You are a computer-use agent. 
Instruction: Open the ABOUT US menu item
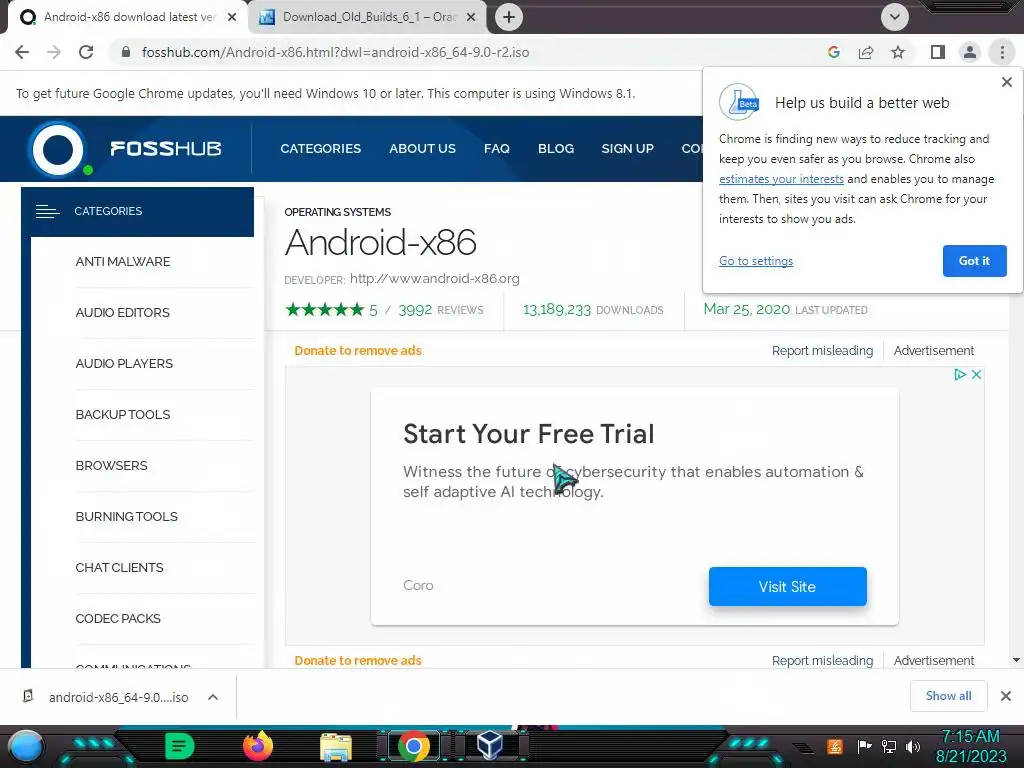click(x=423, y=149)
